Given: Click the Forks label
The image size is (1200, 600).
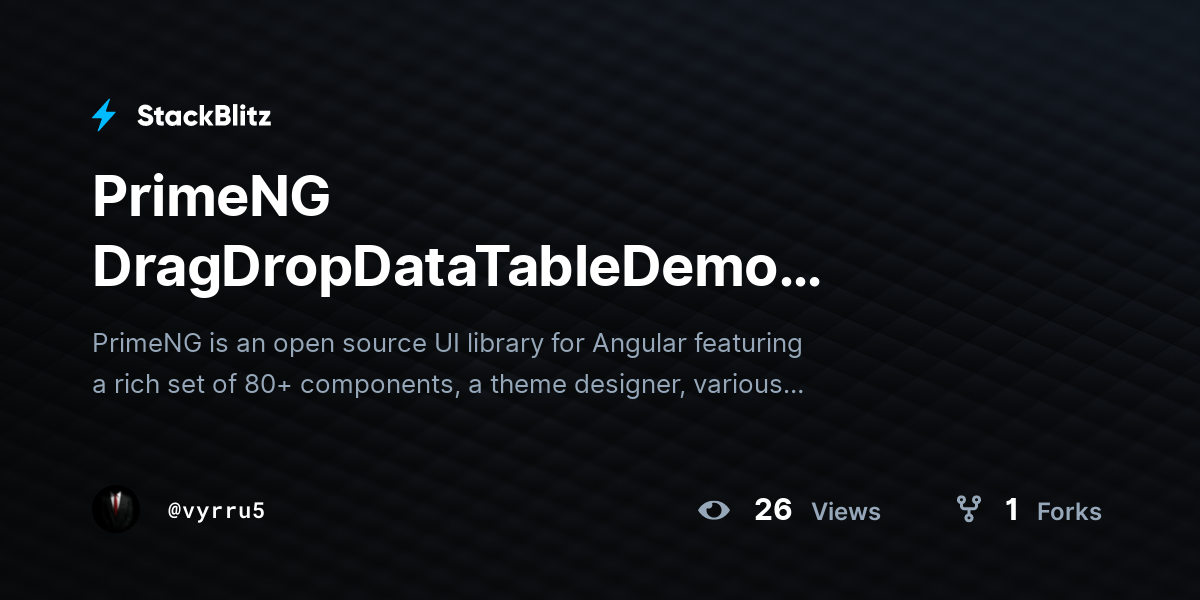Looking at the screenshot, I should tap(1069, 512).
